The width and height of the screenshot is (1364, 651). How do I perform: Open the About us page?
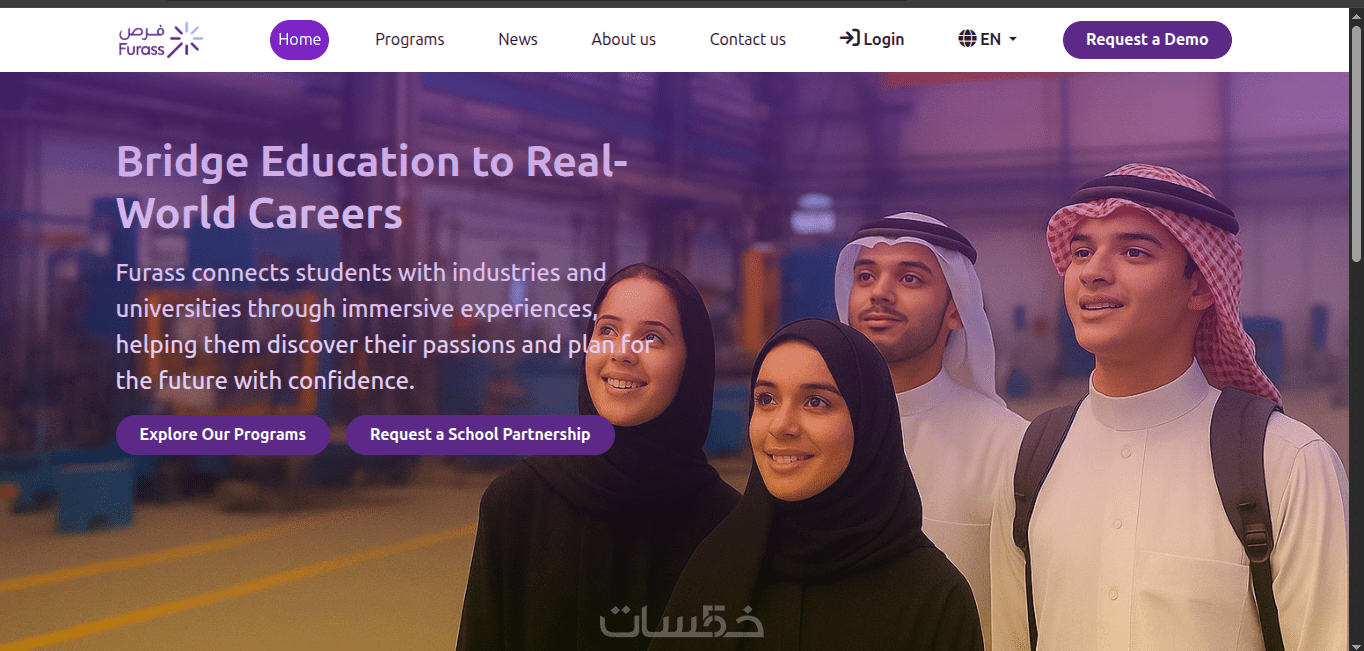pos(623,40)
